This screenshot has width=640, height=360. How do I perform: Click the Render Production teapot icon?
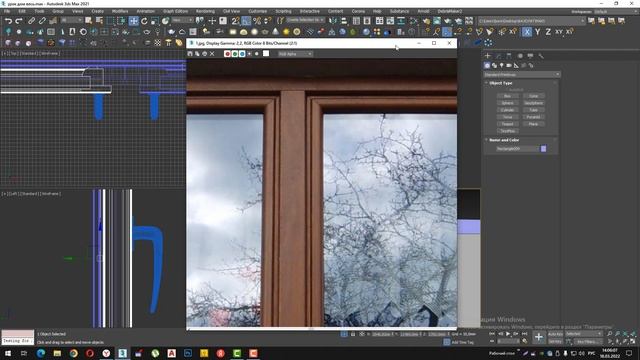pos(458,20)
